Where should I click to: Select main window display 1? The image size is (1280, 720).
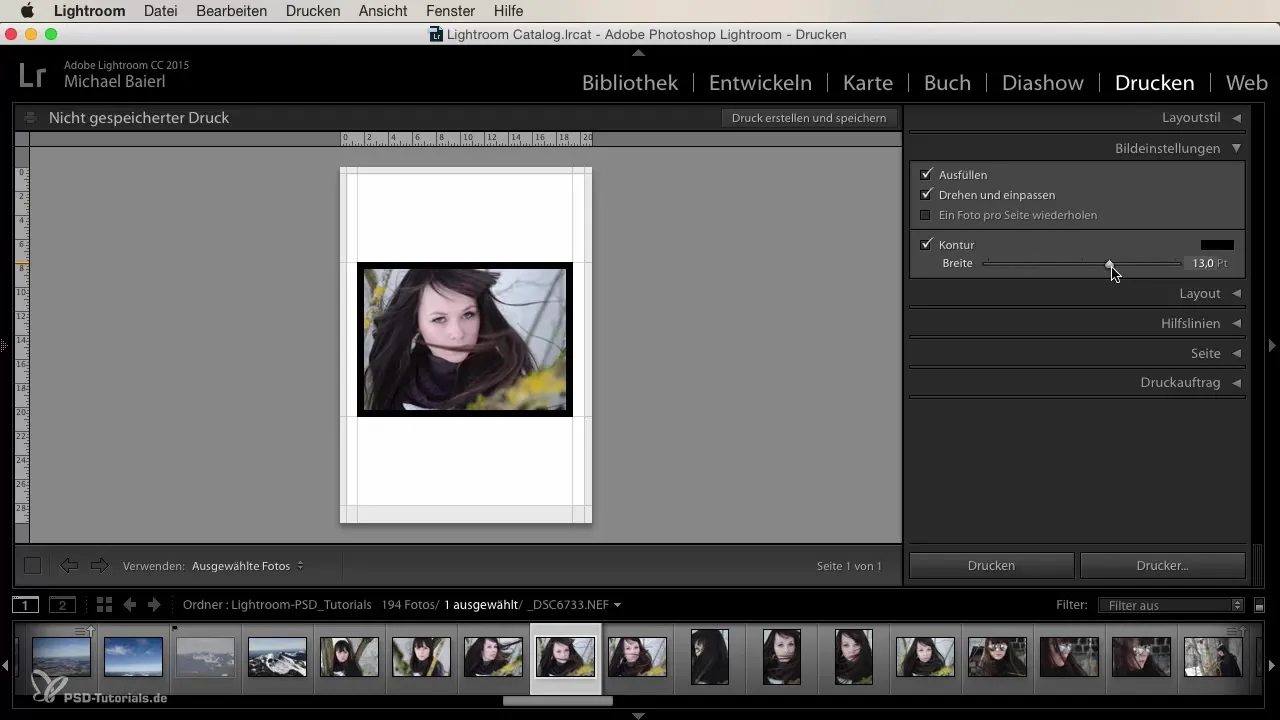[x=25, y=605]
